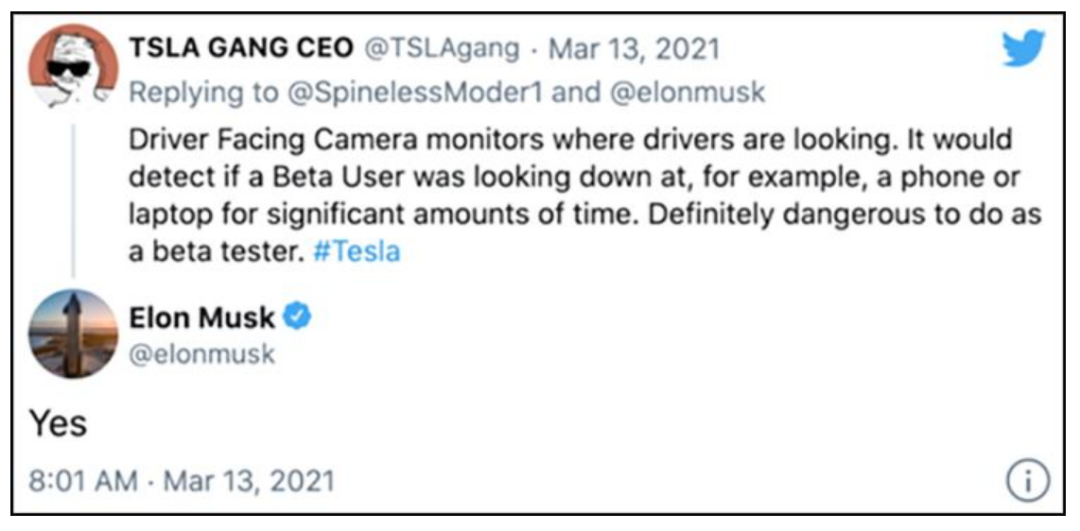Open the #Tesla hashtag
Image resolution: width=1080 pixels, height=531 pixels.
coord(355,251)
